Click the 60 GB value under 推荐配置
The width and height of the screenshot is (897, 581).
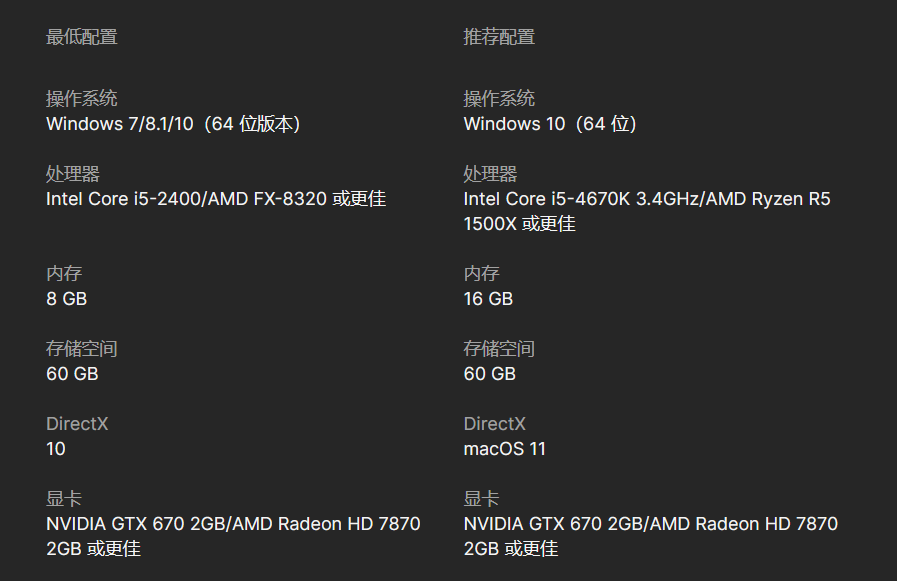[x=489, y=374]
